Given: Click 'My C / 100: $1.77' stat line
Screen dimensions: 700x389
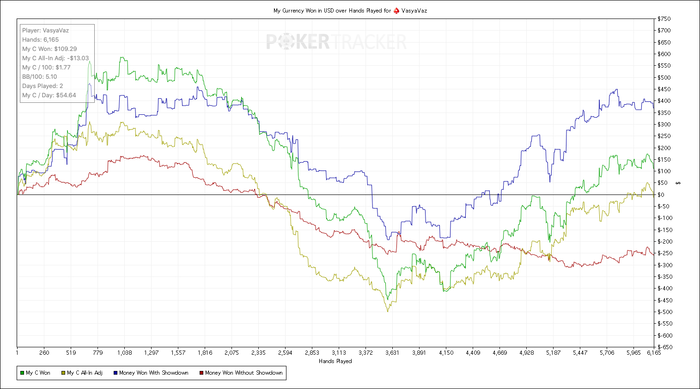Looking at the screenshot, I should 46,67.
